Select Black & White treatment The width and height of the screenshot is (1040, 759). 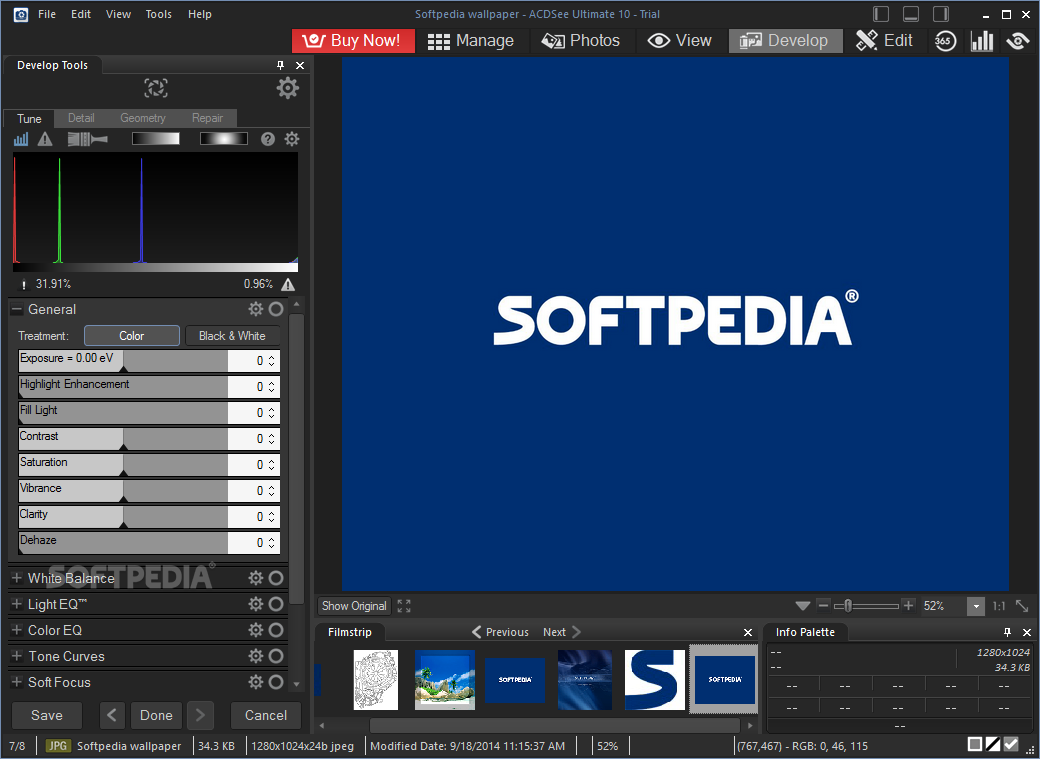point(232,336)
